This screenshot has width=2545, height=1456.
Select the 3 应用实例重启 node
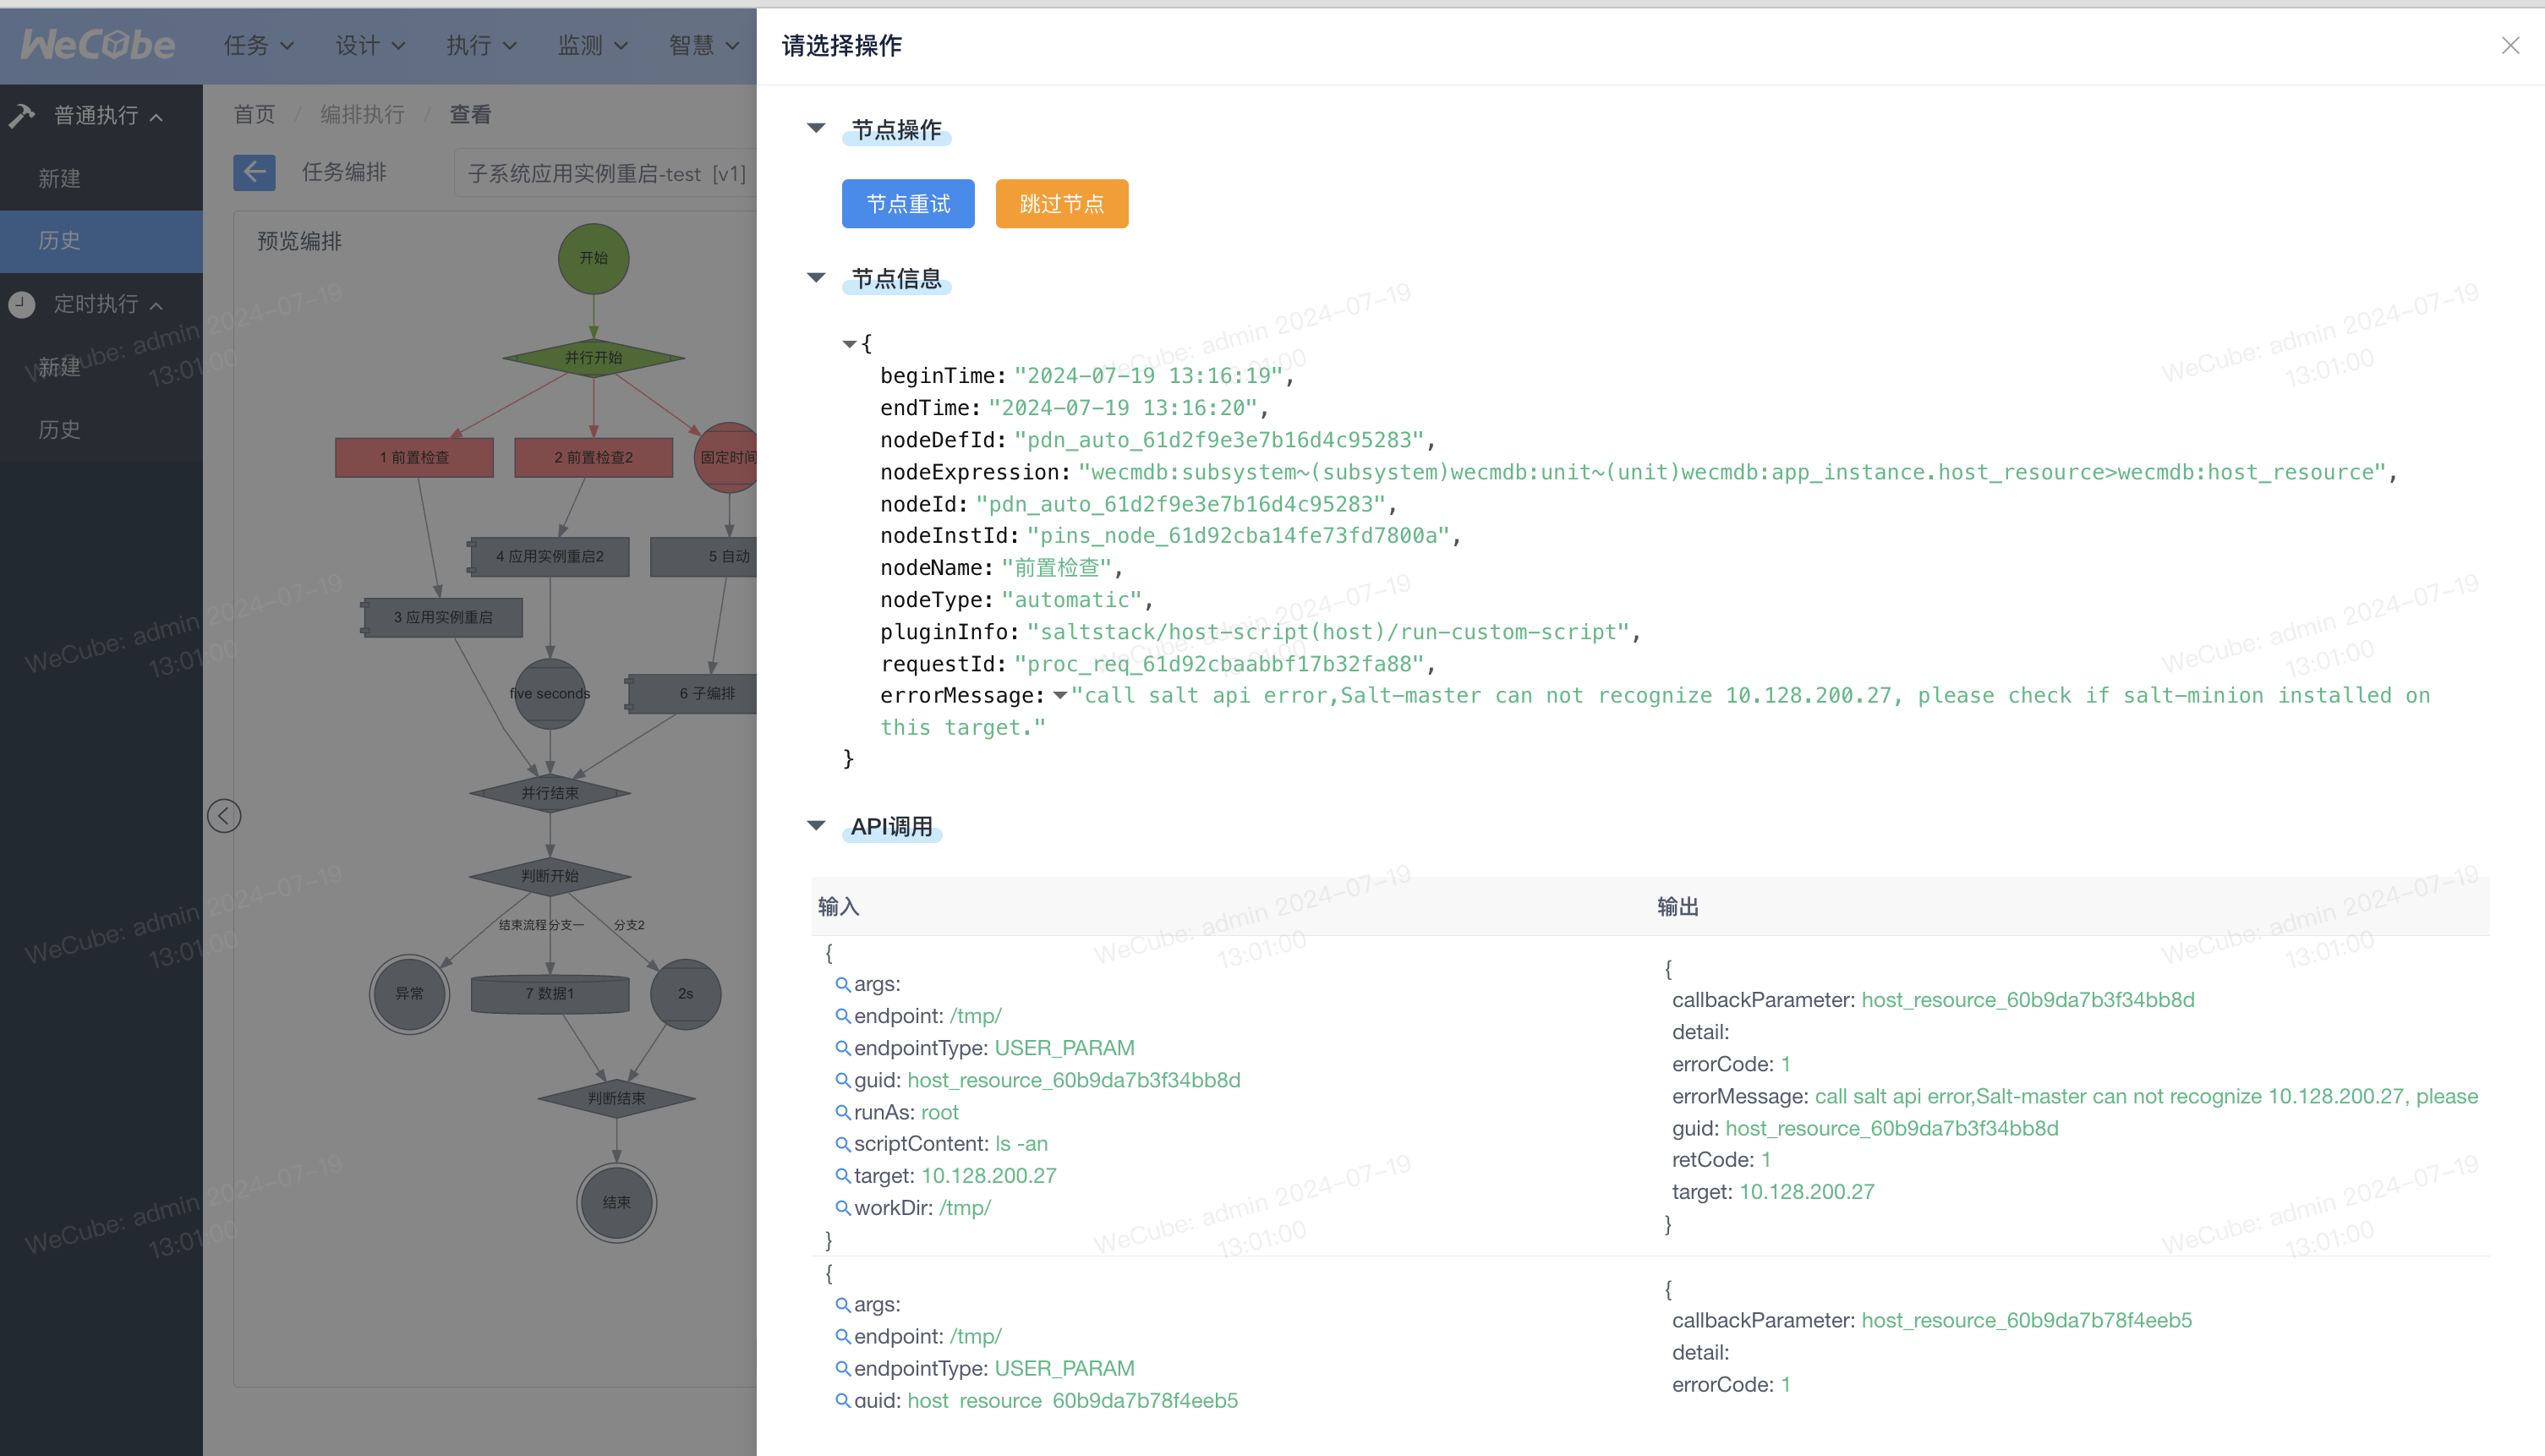click(x=442, y=617)
